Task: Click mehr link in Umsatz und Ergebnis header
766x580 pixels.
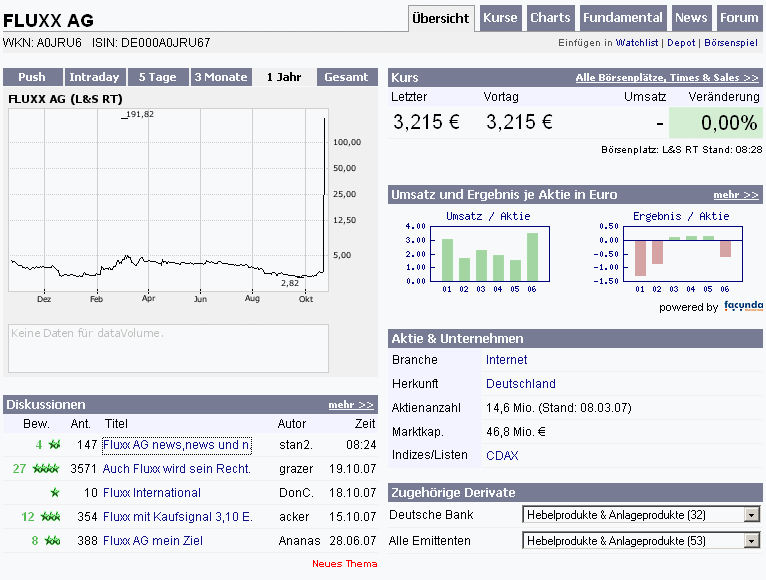Action: click(x=736, y=195)
